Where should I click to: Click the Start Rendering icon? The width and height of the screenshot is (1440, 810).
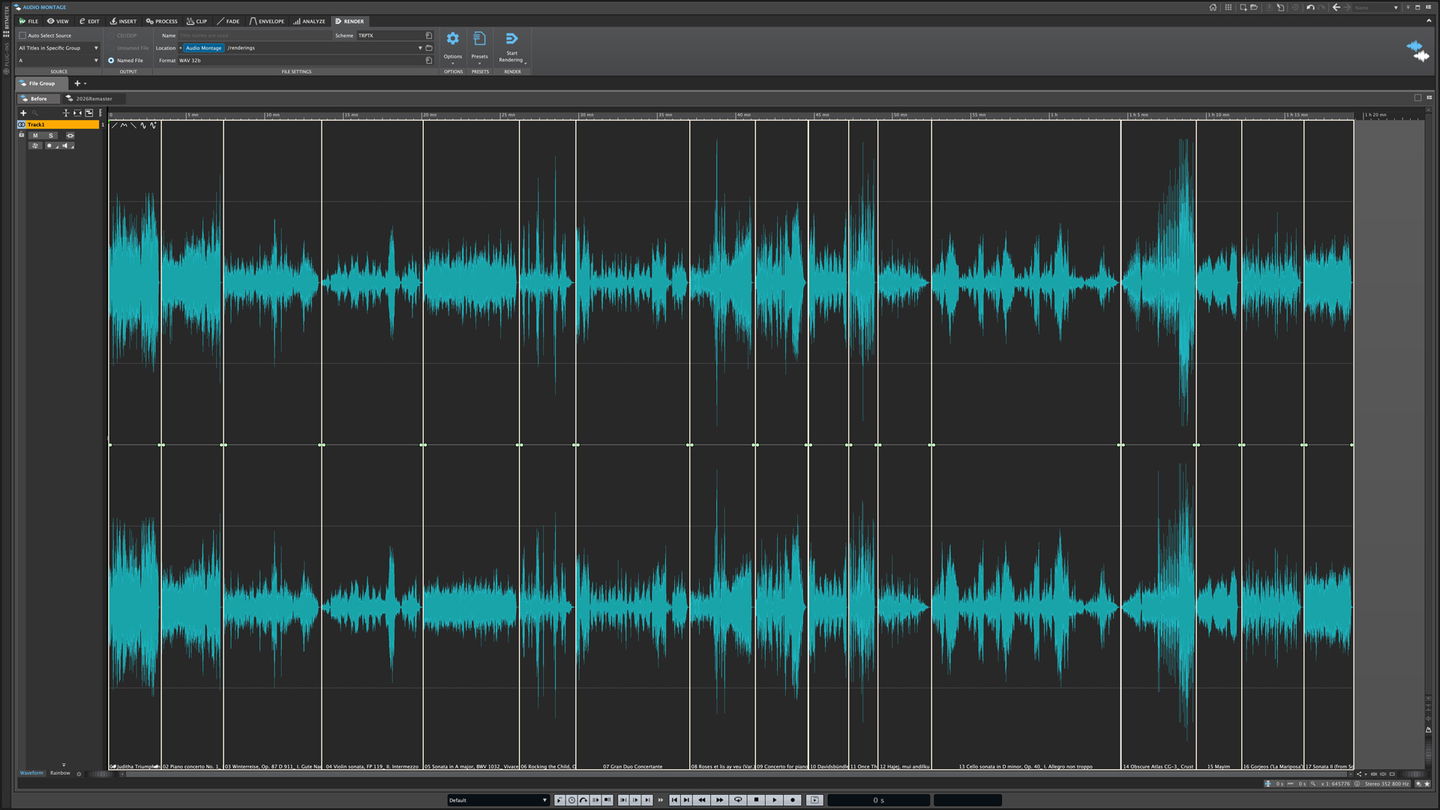point(512,39)
